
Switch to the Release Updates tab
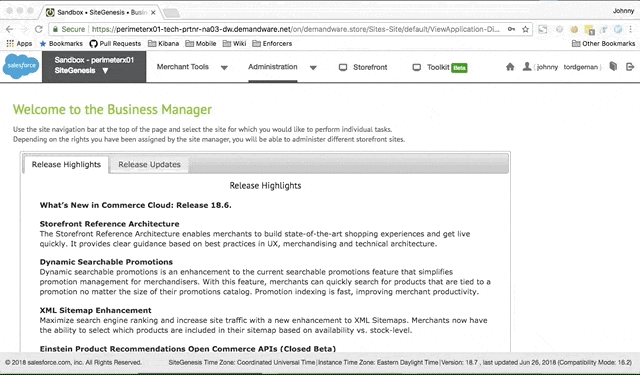click(x=149, y=164)
